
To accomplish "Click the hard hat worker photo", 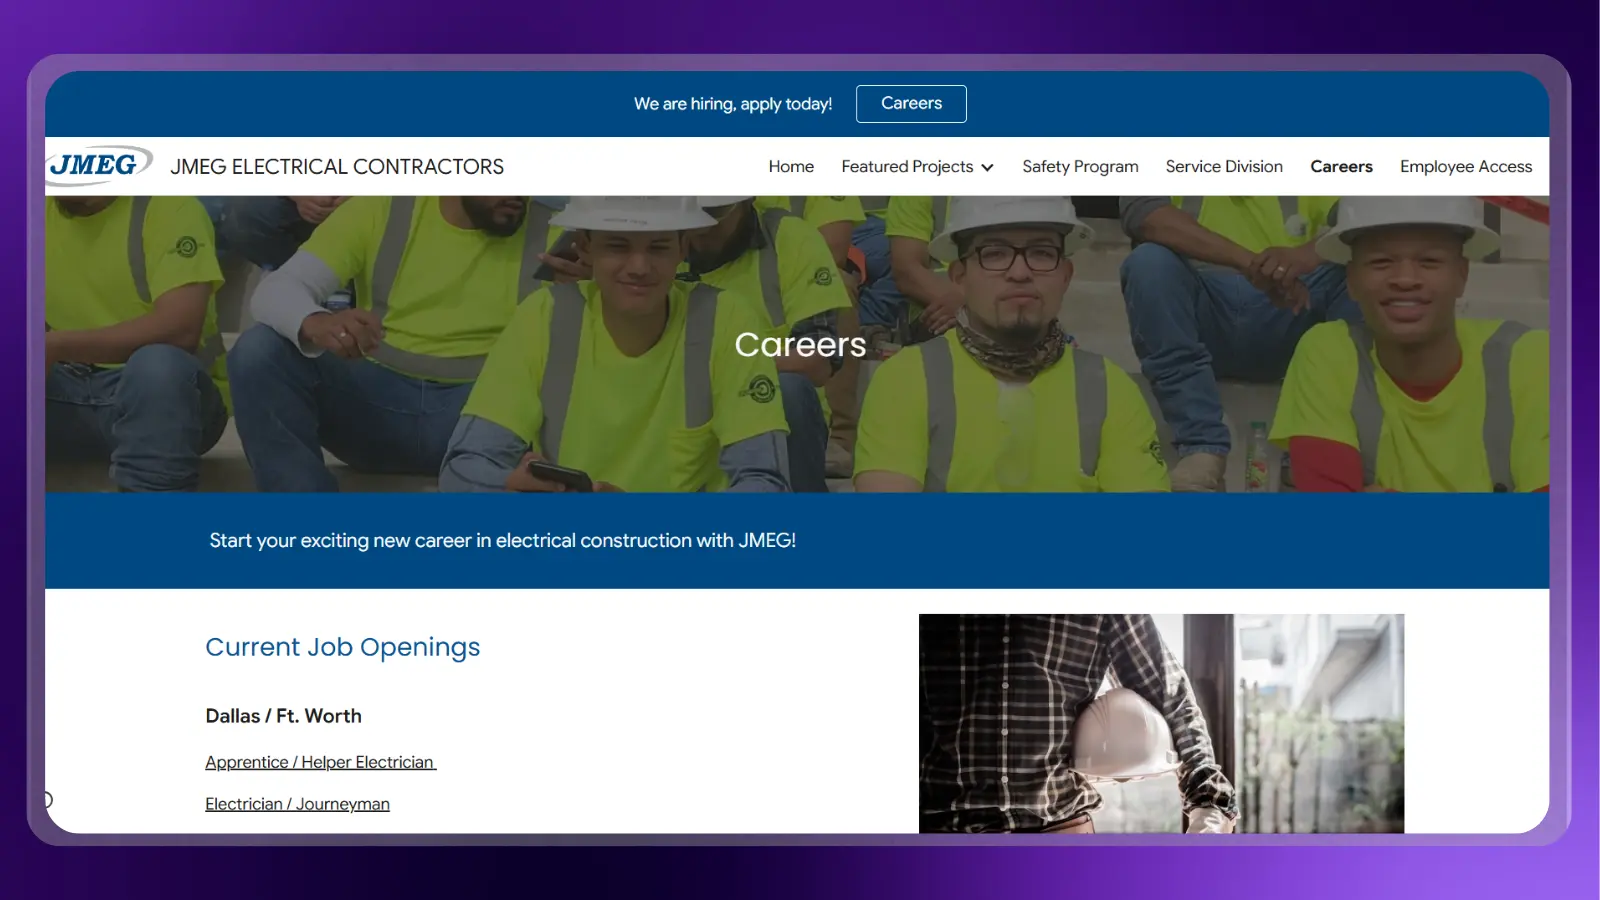I will (x=1161, y=723).
